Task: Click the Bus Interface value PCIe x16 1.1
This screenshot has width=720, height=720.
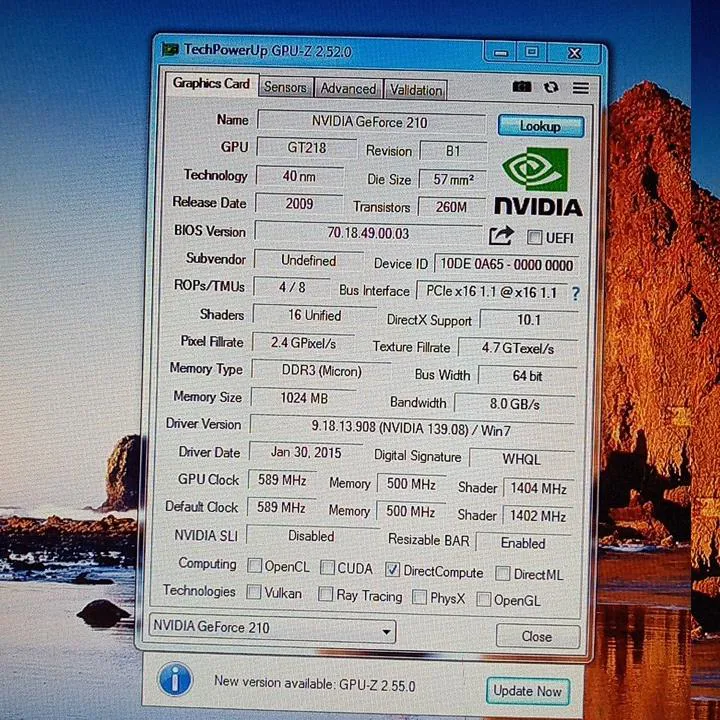Action: pyautogui.click(x=491, y=292)
